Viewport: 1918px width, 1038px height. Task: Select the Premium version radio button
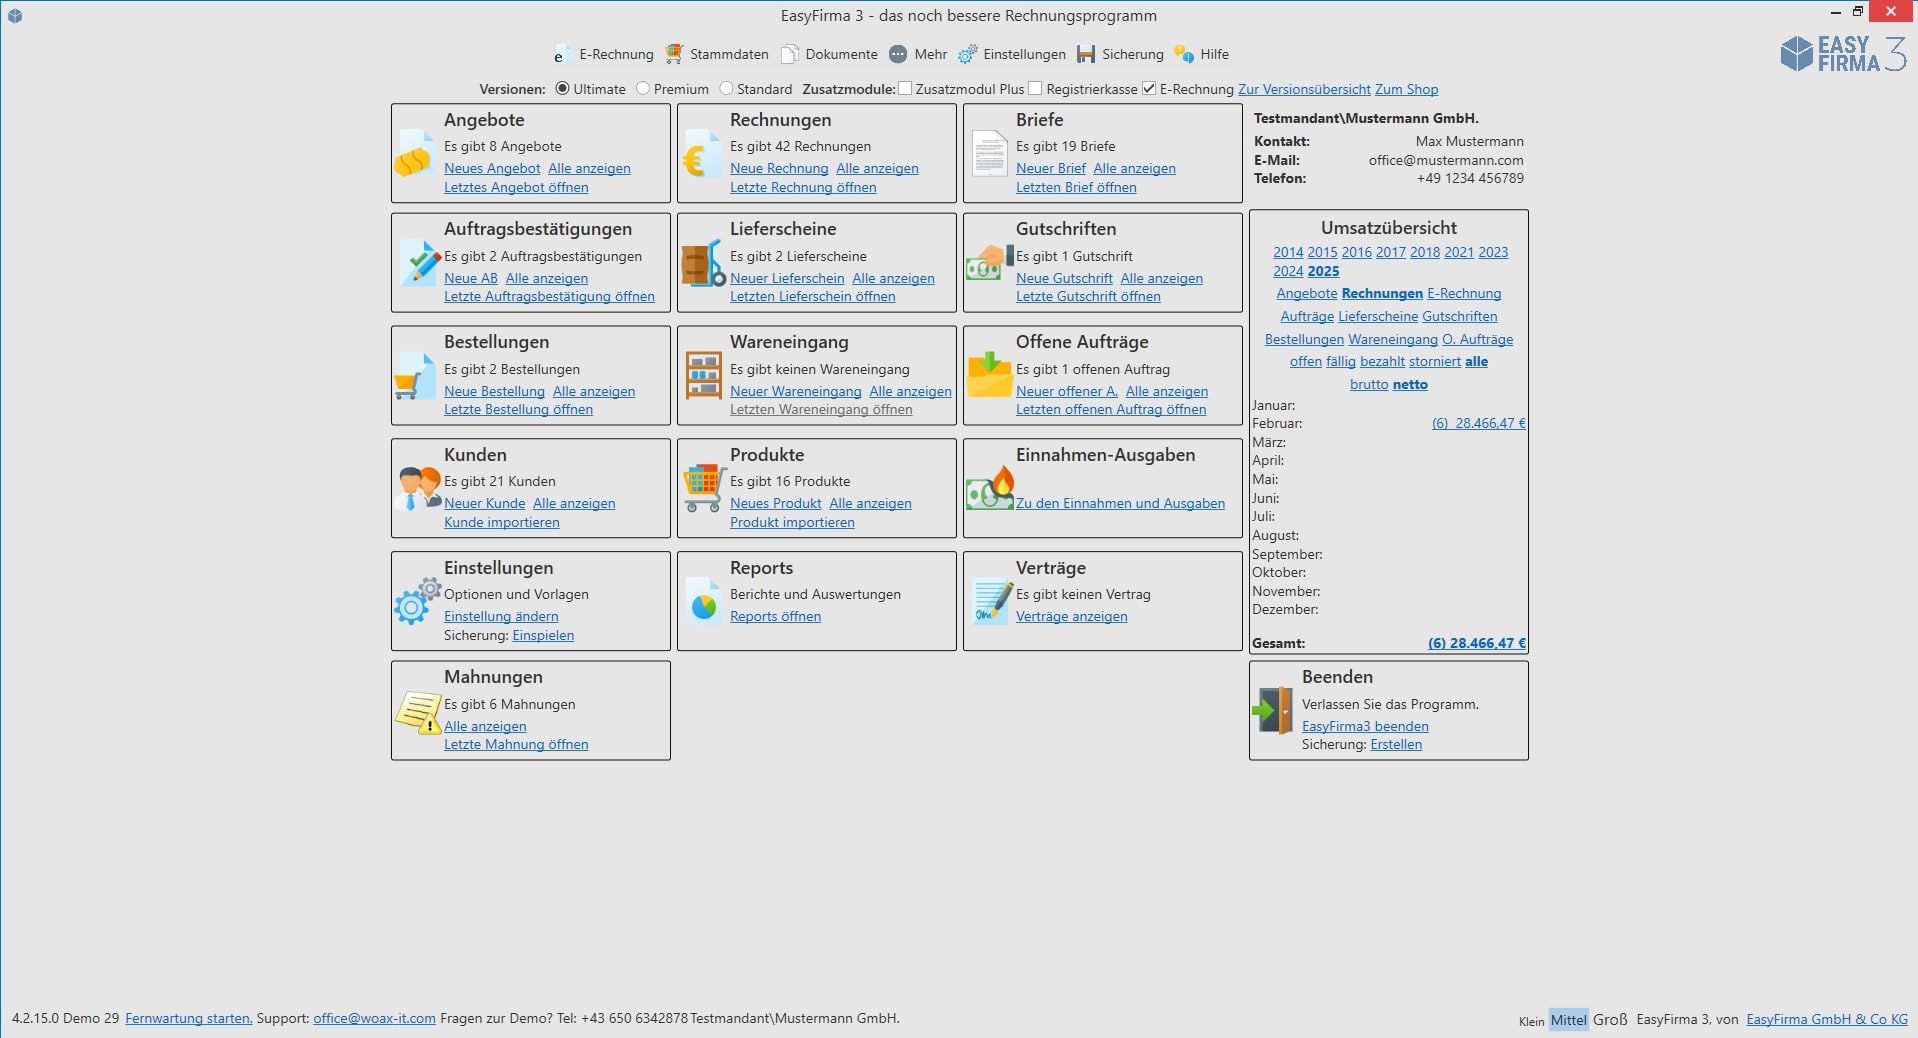tap(643, 89)
